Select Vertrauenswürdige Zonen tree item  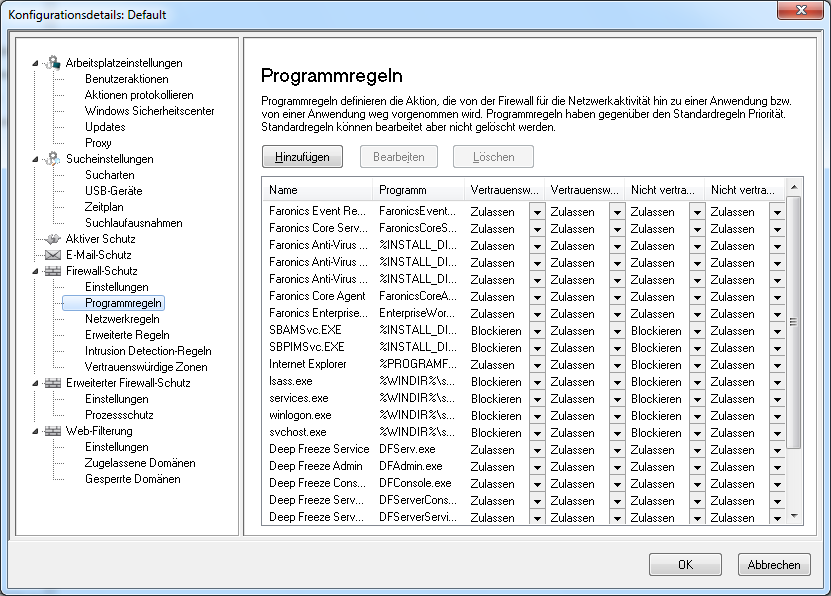[x=146, y=367]
